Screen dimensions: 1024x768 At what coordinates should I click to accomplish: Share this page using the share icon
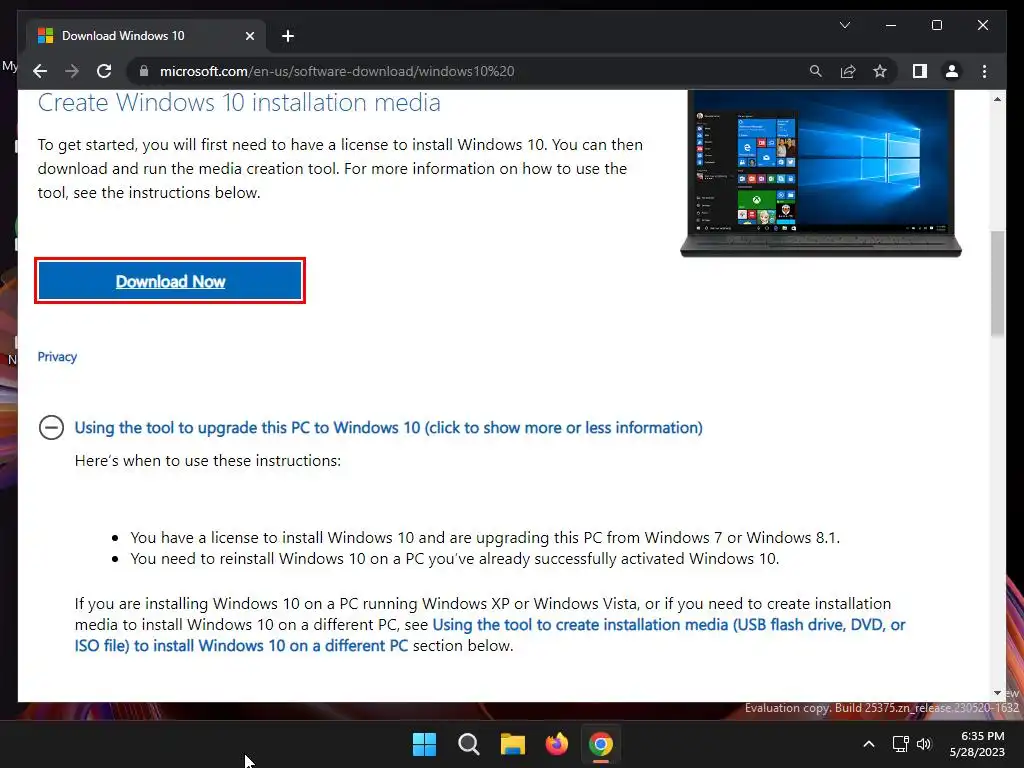(848, 71)
